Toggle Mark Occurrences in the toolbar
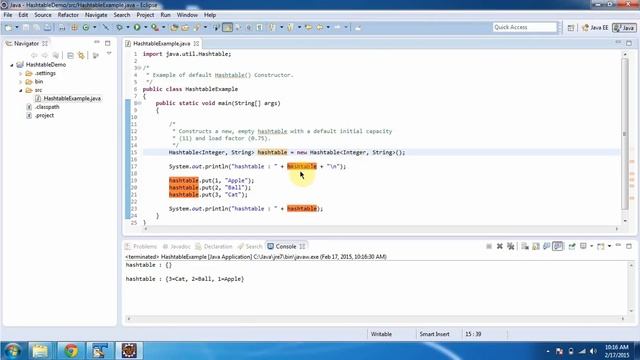 point(228,27)
